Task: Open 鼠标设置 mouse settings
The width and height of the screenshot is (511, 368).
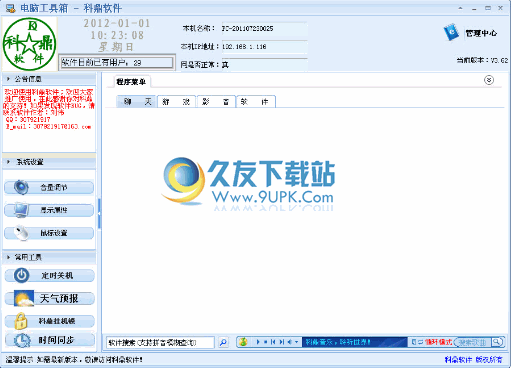Action: pyautogui.click(x=49, y=233)
